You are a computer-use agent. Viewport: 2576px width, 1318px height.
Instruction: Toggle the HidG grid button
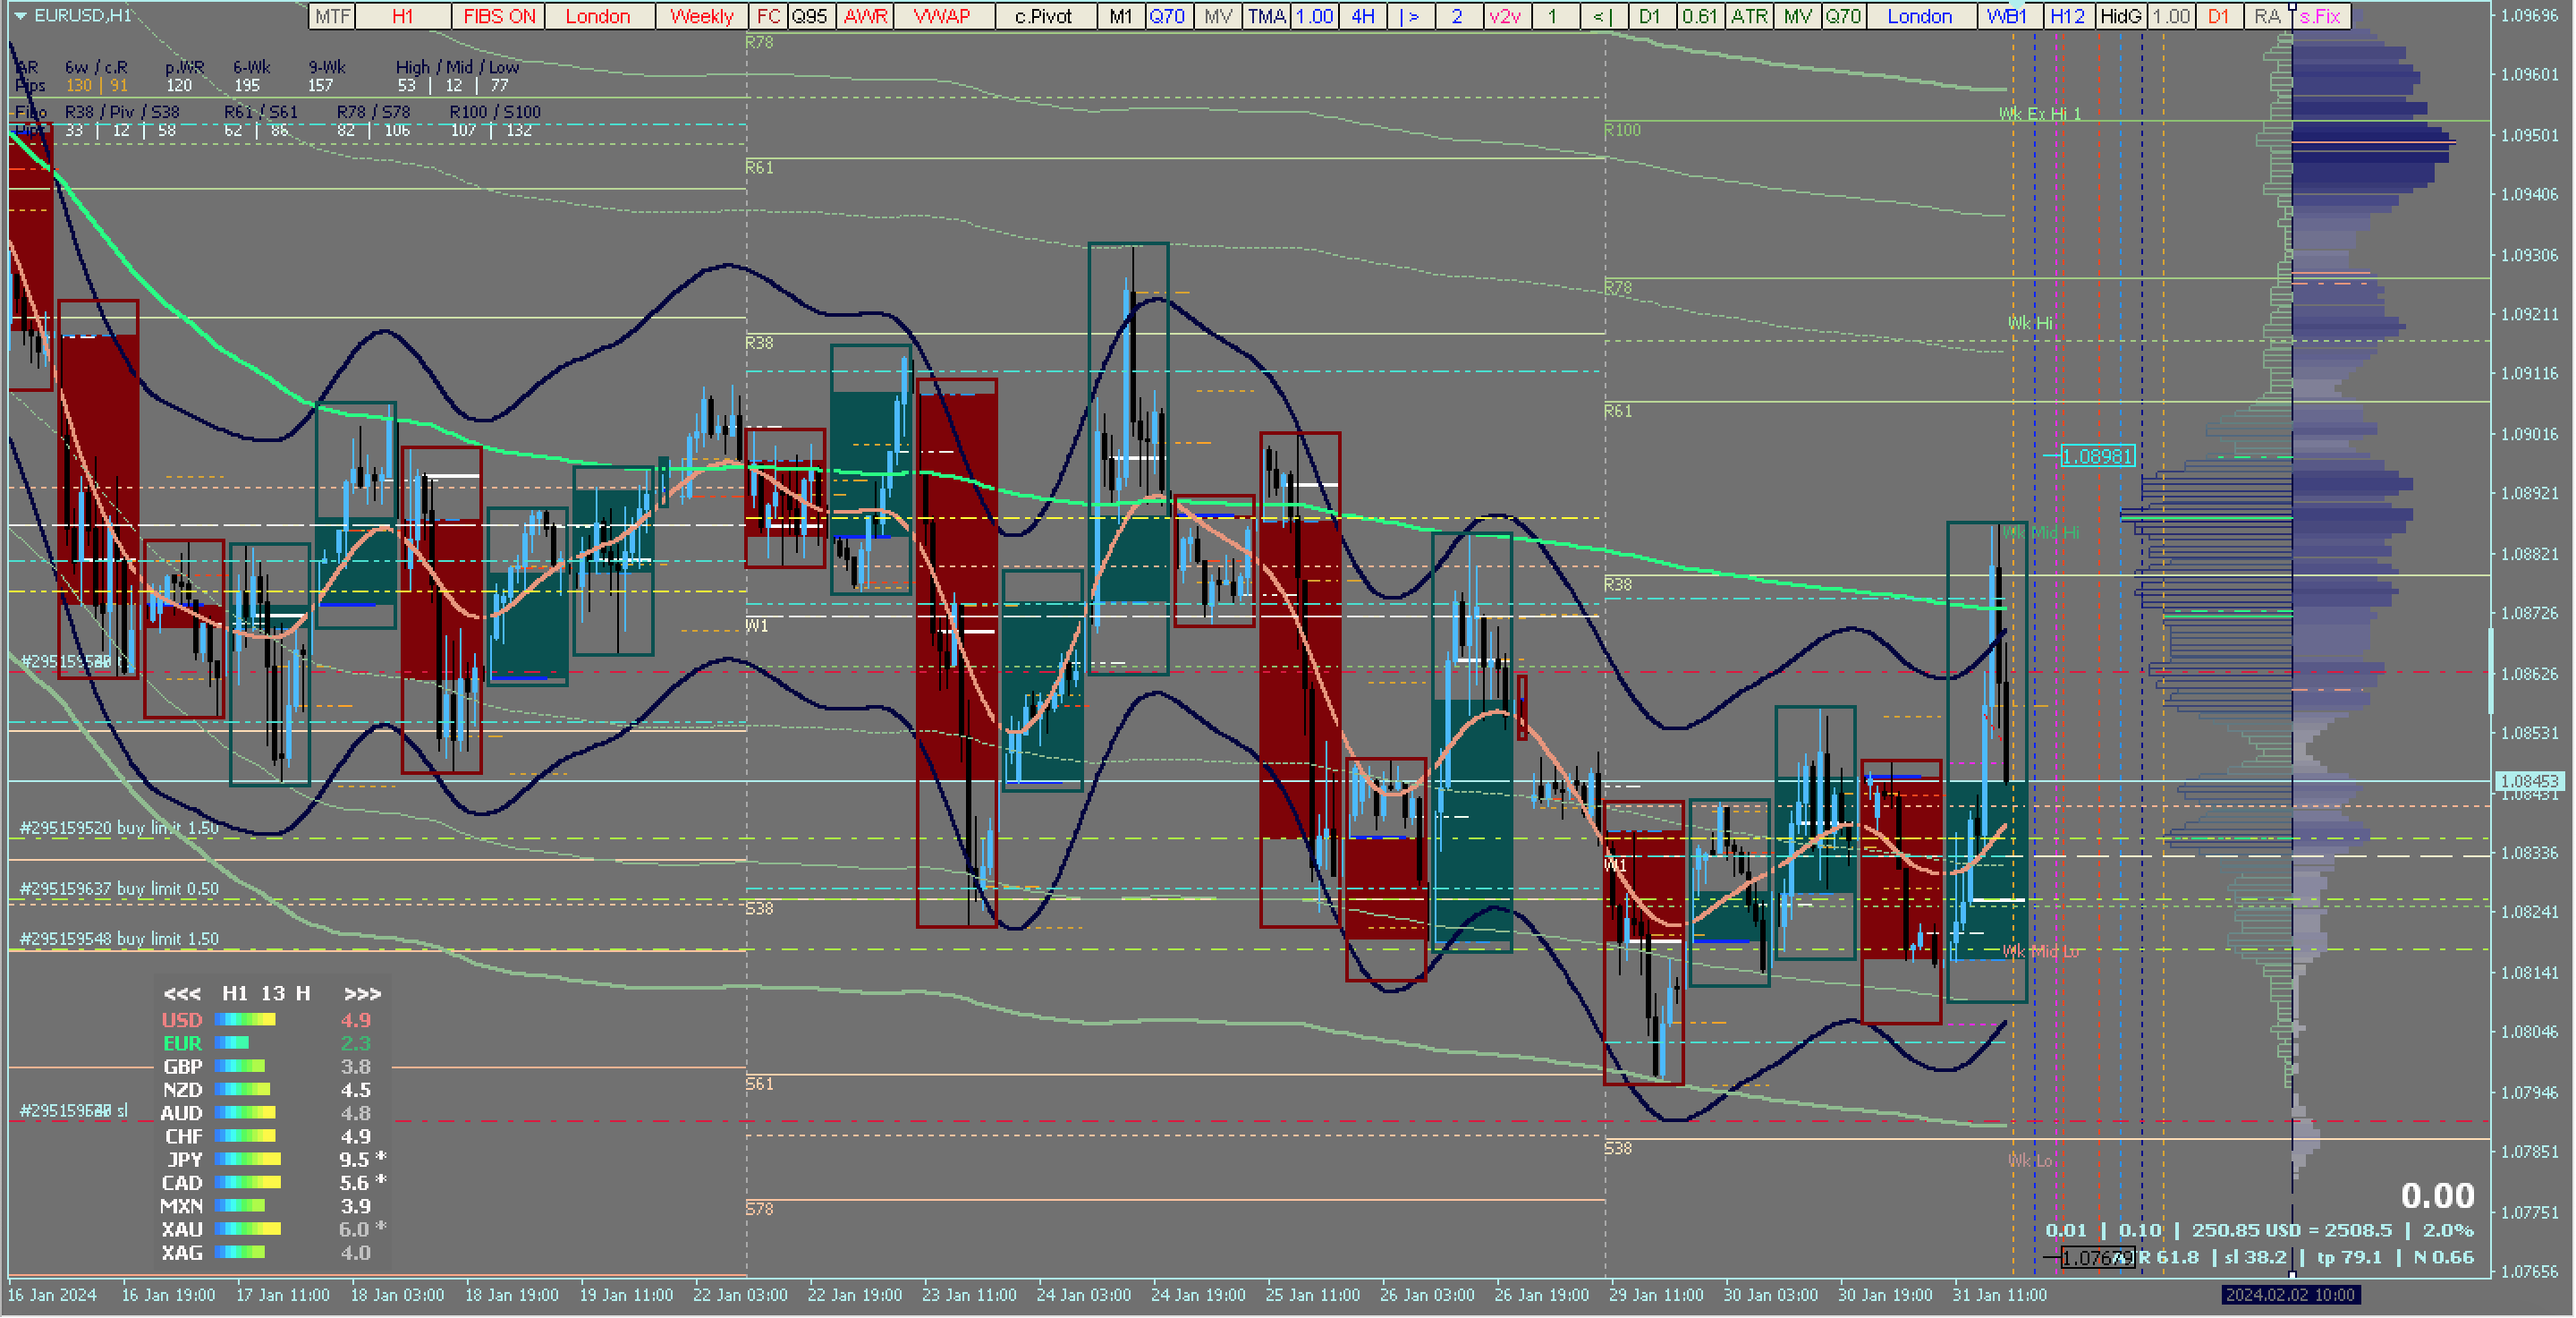pyautogui.click(x=2120, y=16)
